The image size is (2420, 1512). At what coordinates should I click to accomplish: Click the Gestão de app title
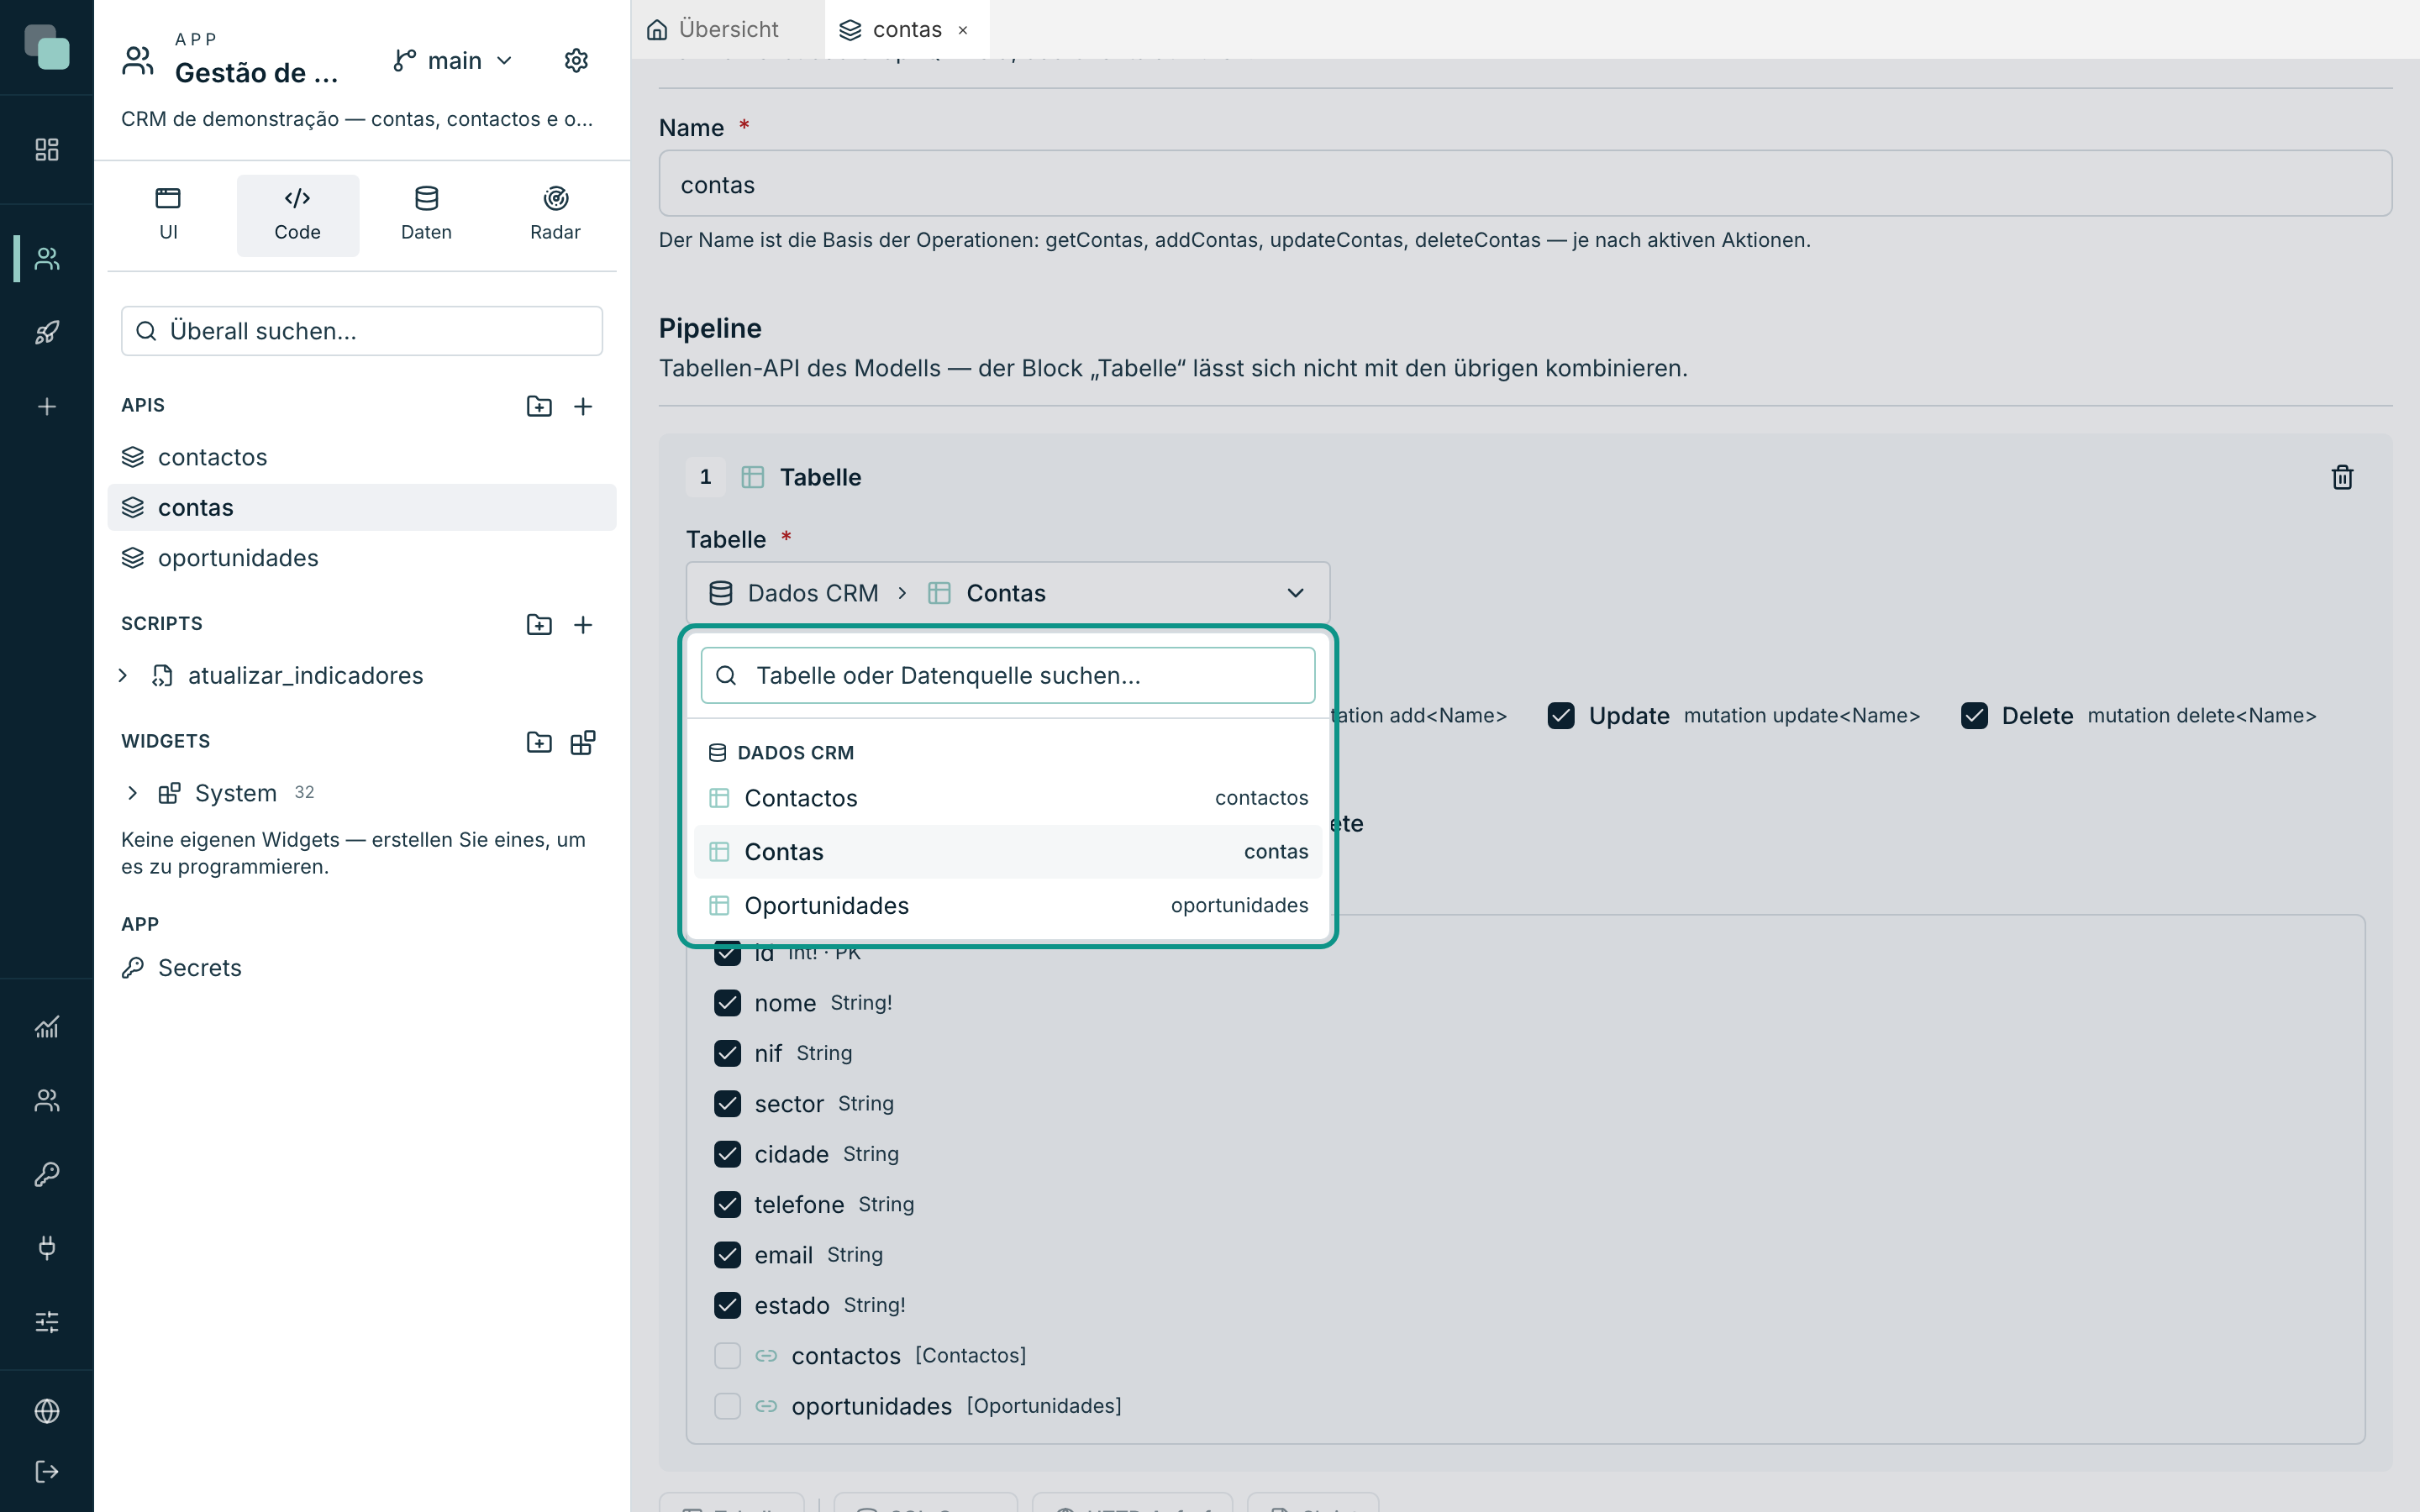[x=256, y=73]
